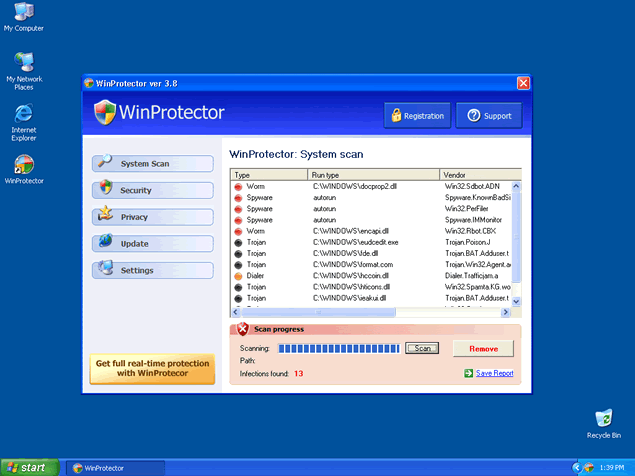Go to the Update section
This screenshot has height=476, width=635.
point(153,243)
